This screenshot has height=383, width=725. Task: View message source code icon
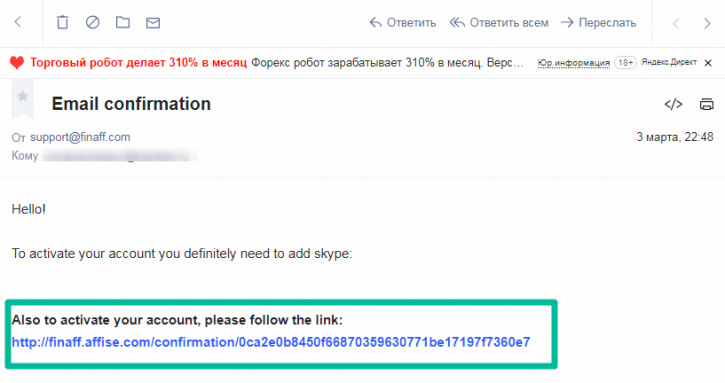pyautogui.click(x=673, y=104)
